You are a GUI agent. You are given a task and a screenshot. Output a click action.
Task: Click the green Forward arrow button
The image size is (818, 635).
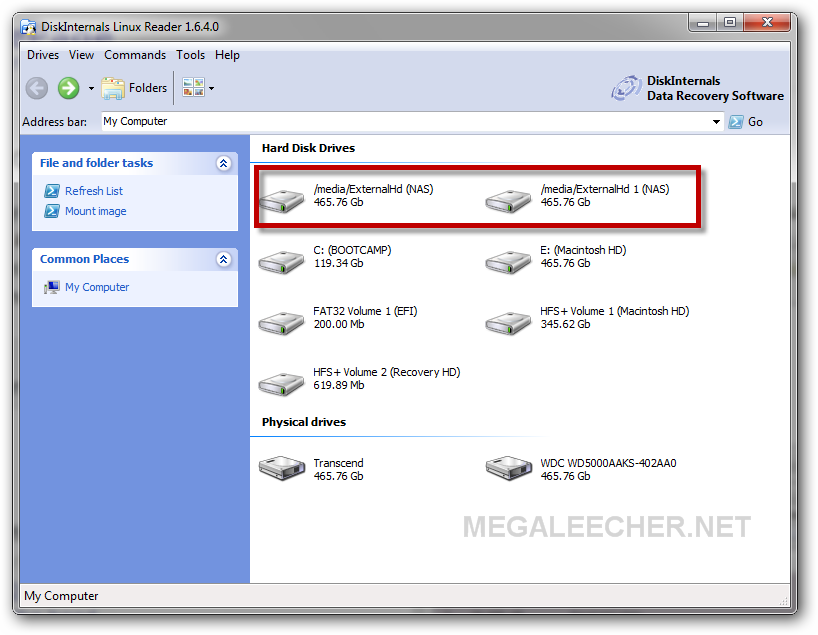click(68, 88)
